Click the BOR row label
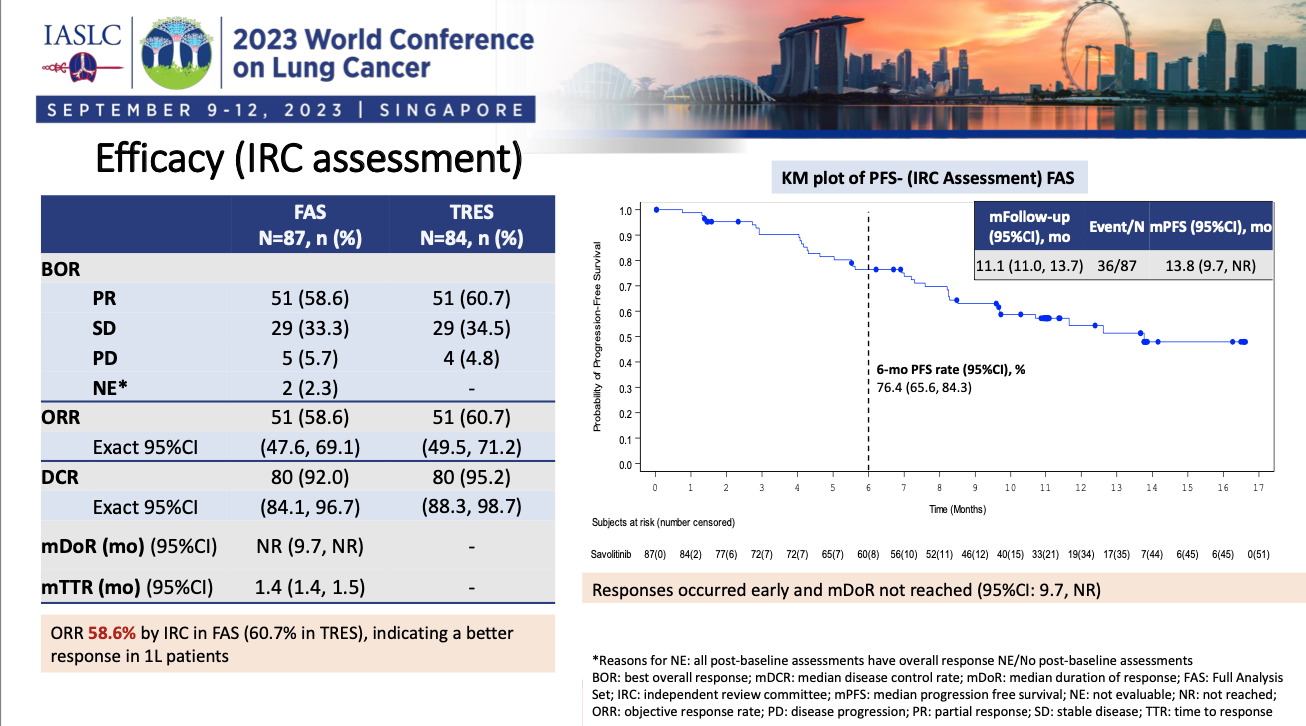 click(x=61, y=270)
